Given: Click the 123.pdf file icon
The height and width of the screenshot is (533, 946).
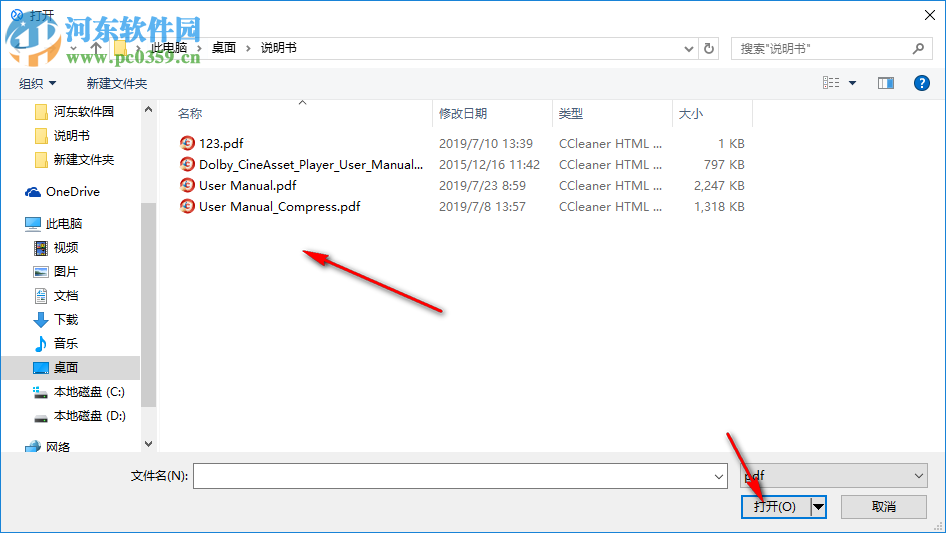Looking at the screenshot, I should 187,143.
